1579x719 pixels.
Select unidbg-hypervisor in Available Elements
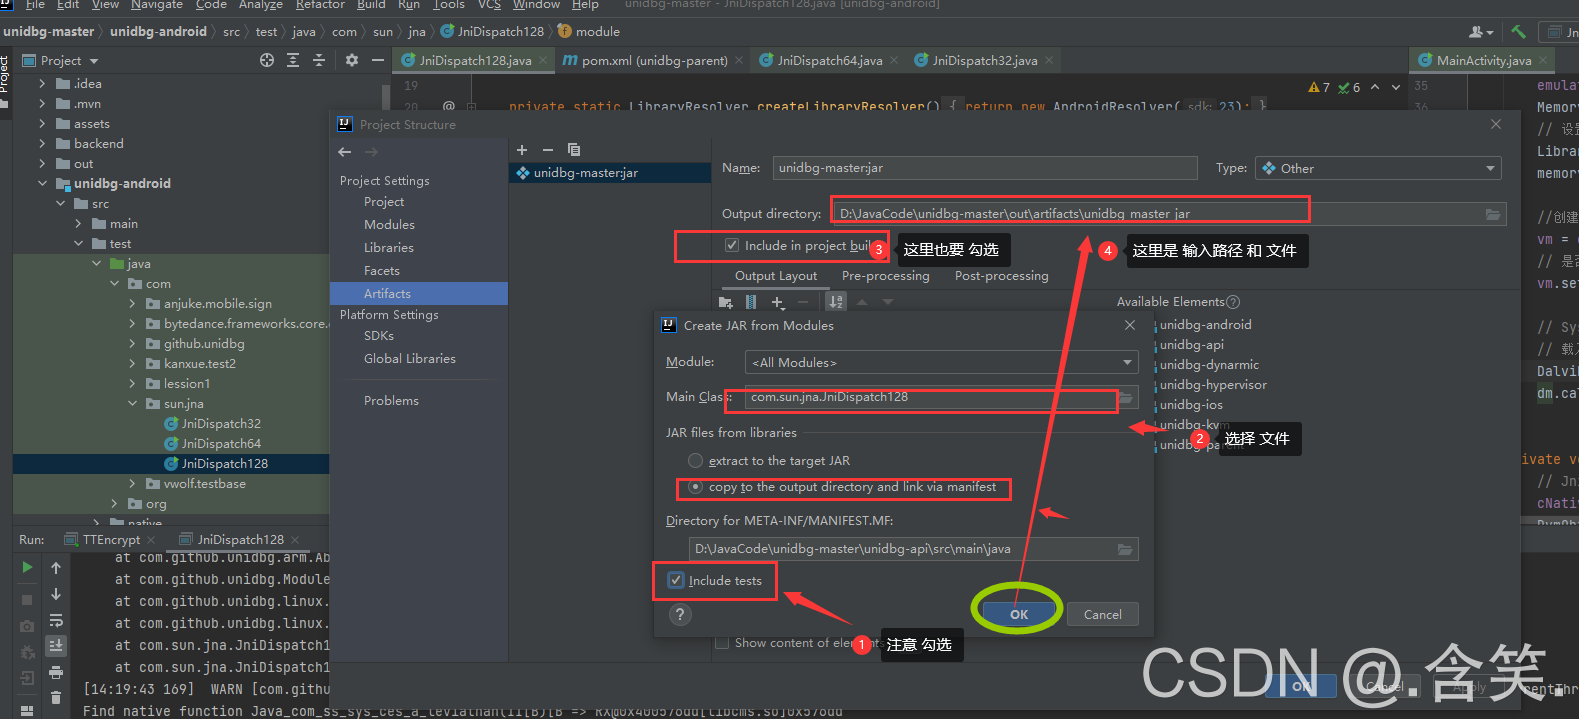pyautogui.click(x=1213, y=385)
